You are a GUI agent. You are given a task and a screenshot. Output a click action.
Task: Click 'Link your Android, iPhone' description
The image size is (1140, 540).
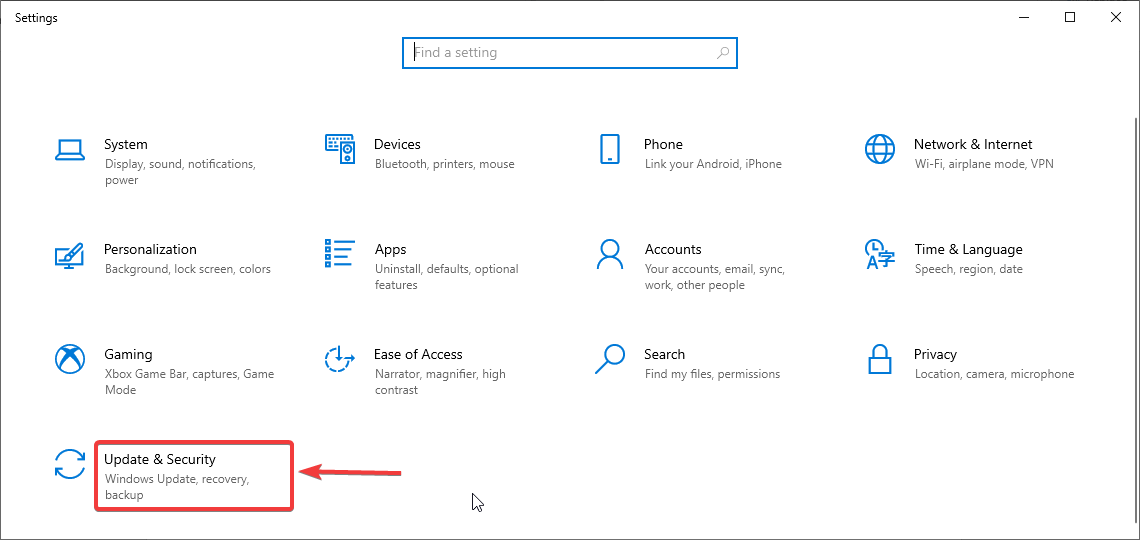(x=713, y=164)
